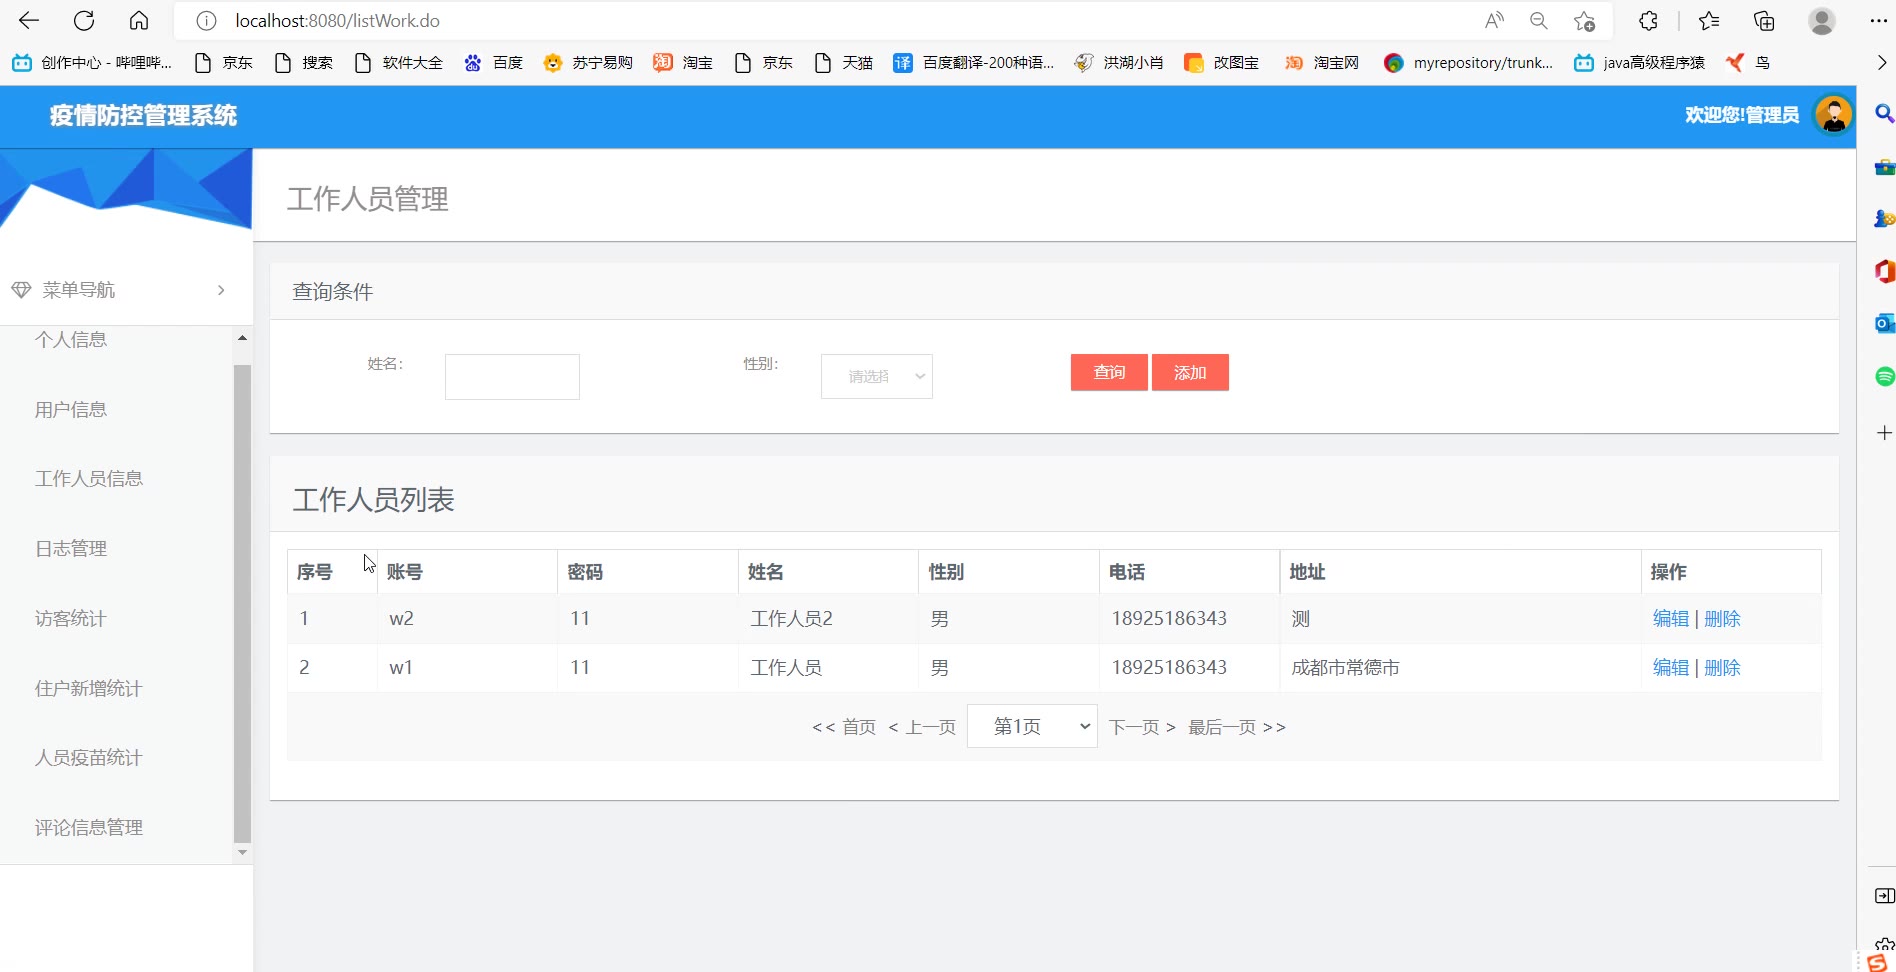Refresh the current page

[84, 21]
